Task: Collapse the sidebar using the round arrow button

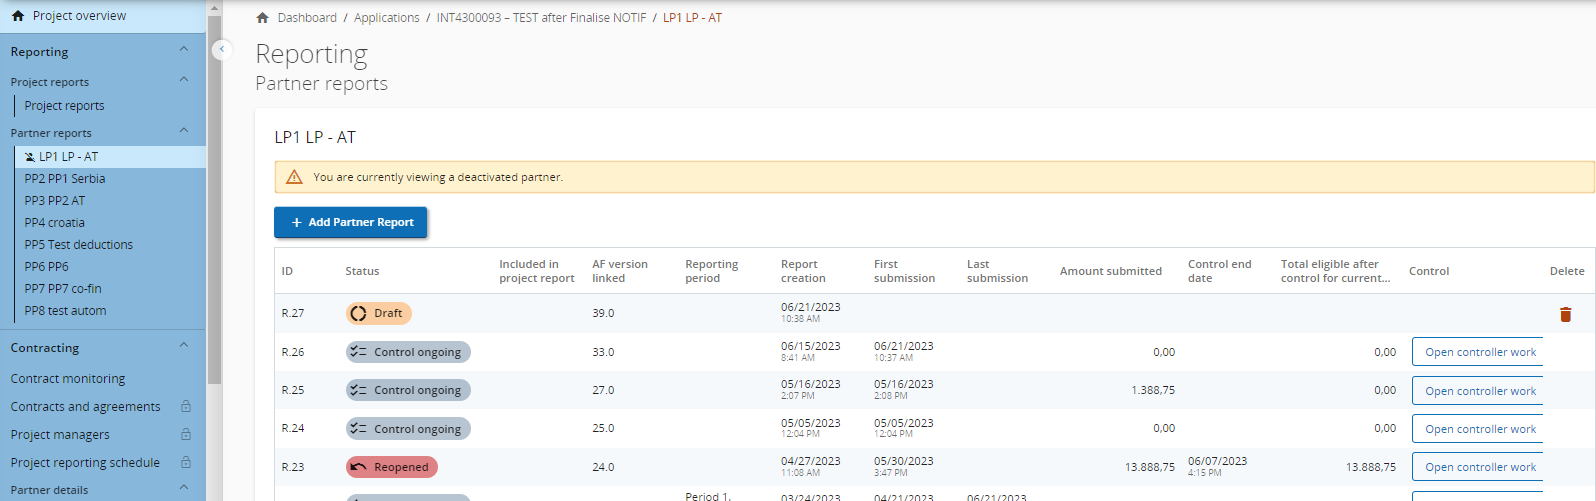Action: tap(222, 49)
